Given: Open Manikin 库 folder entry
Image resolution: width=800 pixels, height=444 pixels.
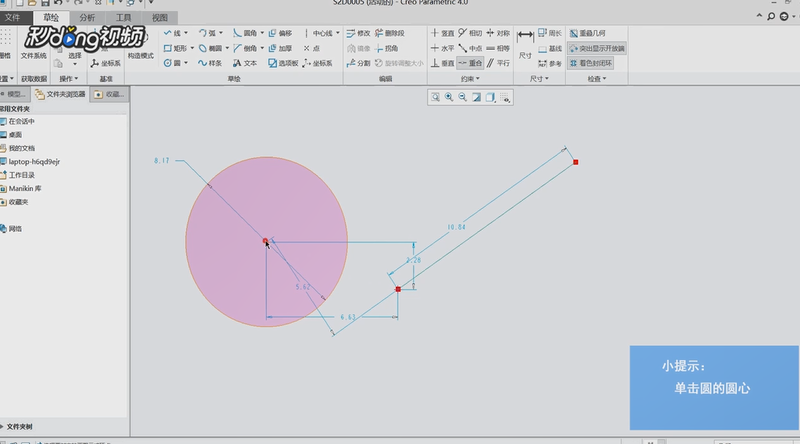Looking at the screenshot, I should tap(21, 188).
